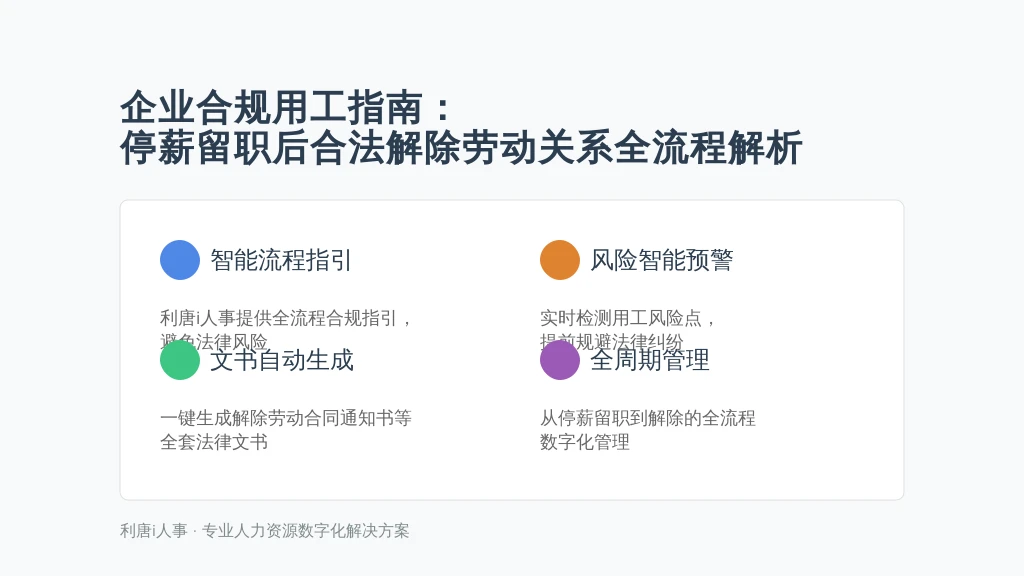
Task: Click description text 实时检测用工风险点
Action: pyautogui.click(x=620, y=318)
